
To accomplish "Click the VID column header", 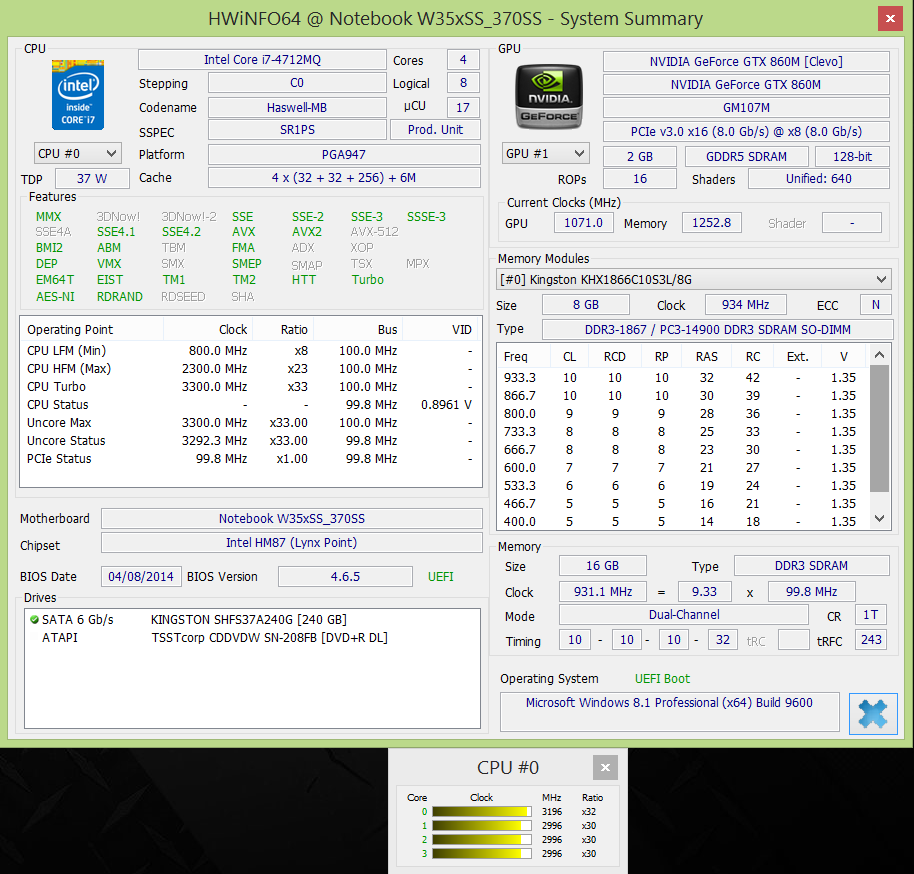I will coord(440,329).
